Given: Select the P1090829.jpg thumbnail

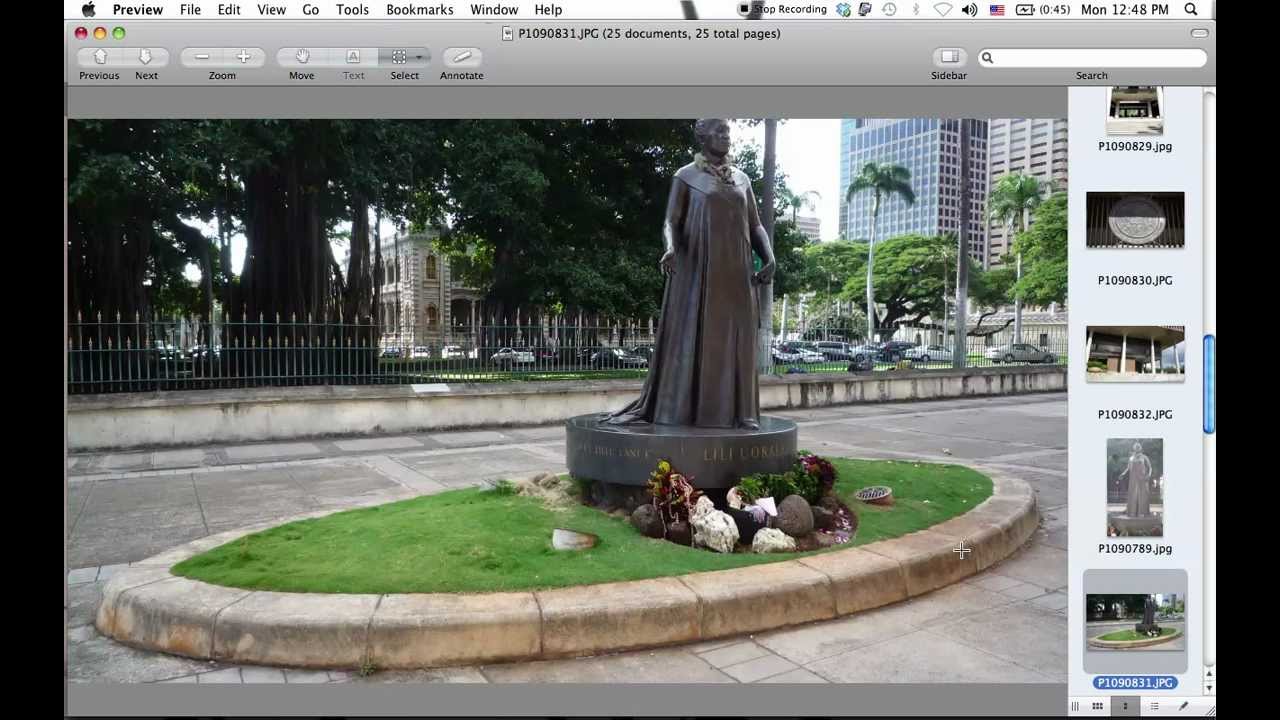Looking at the screenshot, I should (1135, 110).
